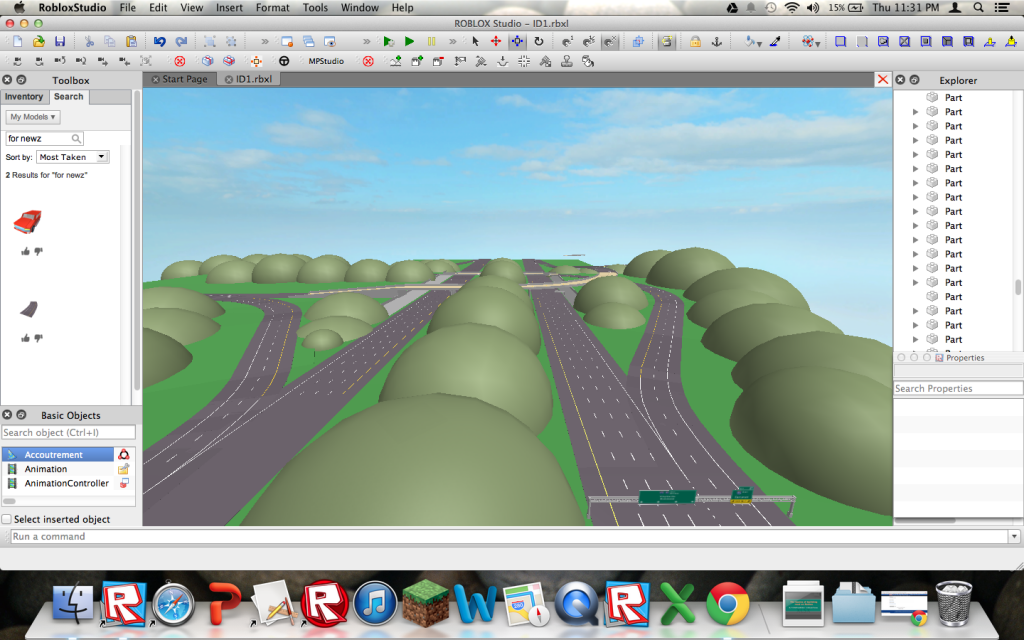Click the Explorer panel vertical scrollbar

pyautogui.click(x=1017, y=287)
